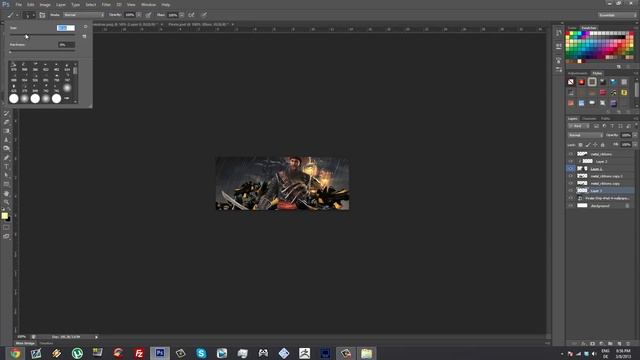Lock transparent pixels in Layers panel

click(x=580, y=144)
